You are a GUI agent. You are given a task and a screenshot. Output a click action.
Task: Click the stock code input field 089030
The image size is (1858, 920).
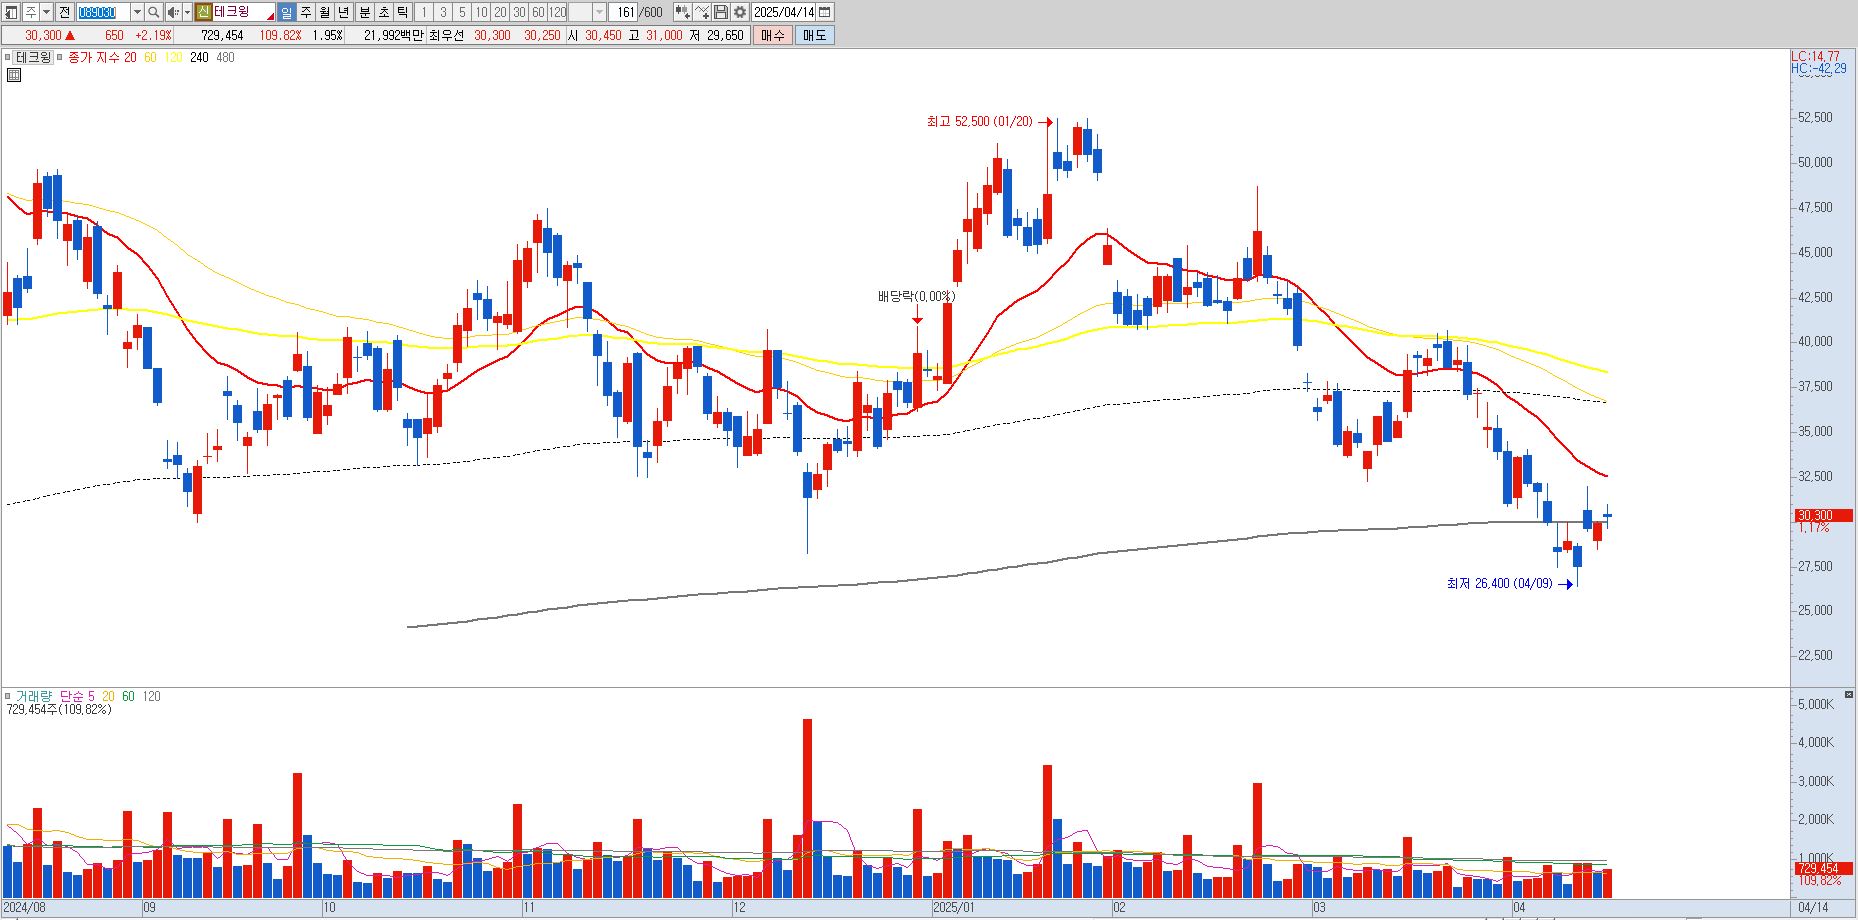pyautogui.click(x=104, y=12)
